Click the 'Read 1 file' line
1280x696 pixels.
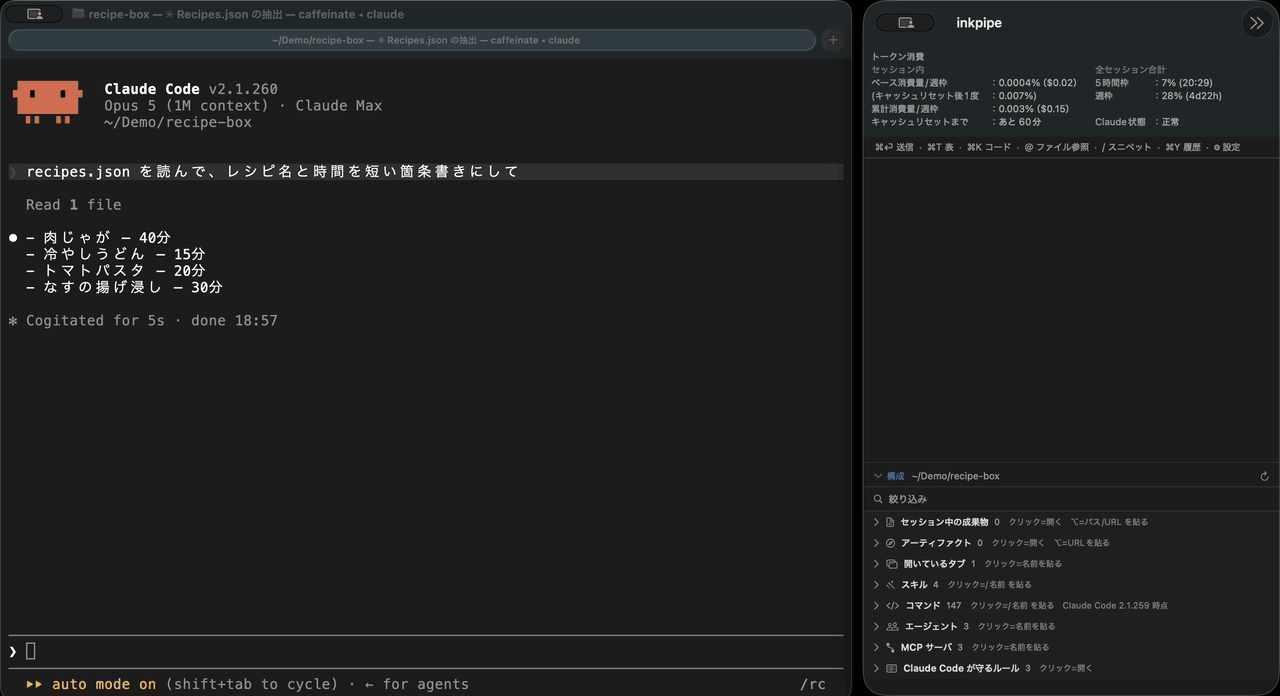[x=73, y=204]
